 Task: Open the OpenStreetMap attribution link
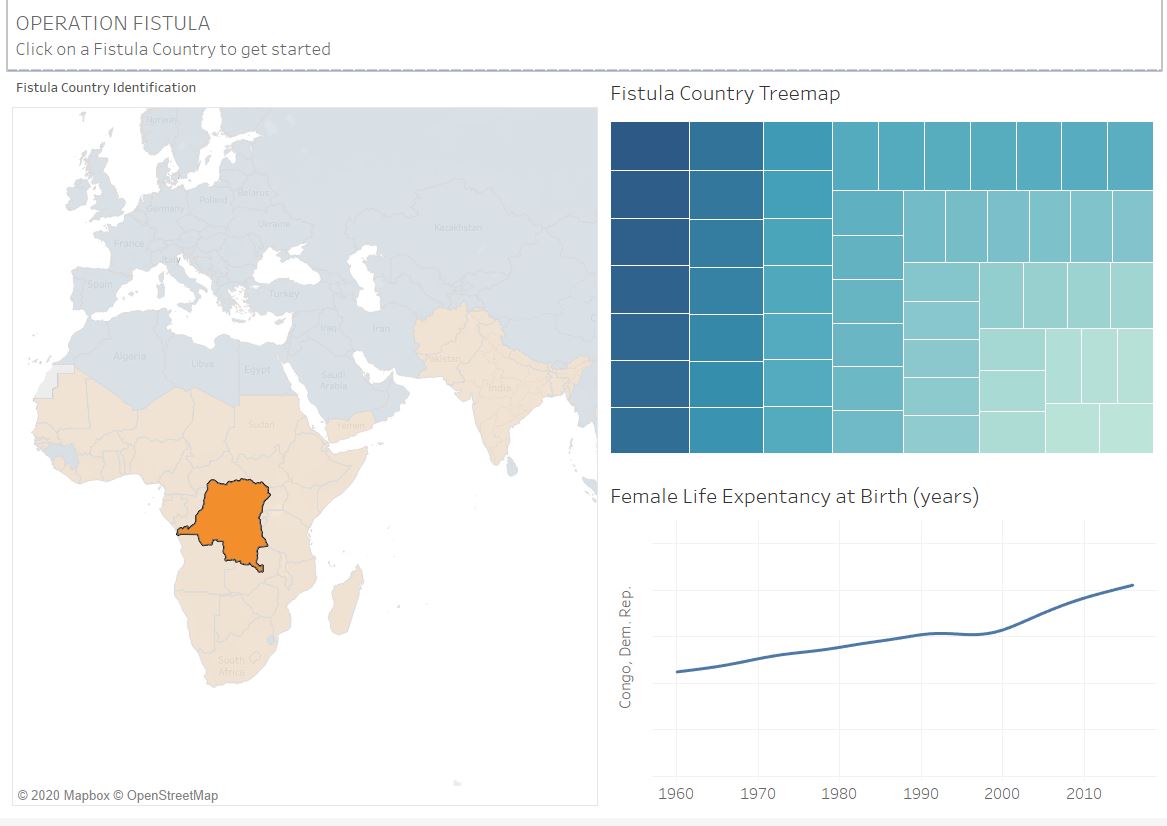[165, 795]
